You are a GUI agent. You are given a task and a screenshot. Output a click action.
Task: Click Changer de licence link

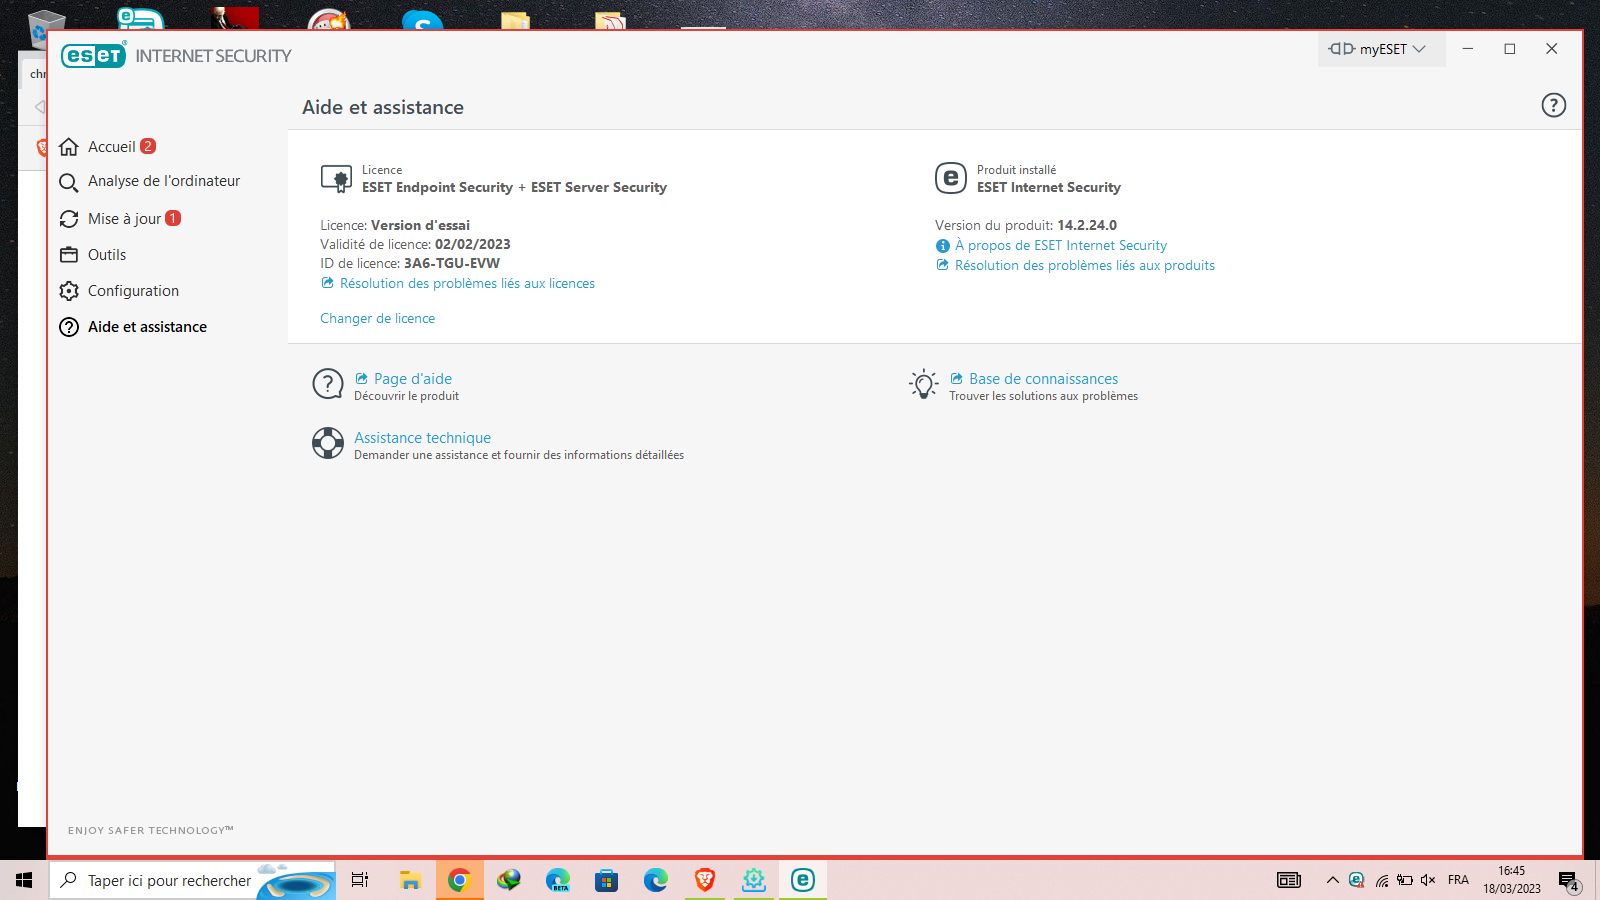tap(377, 319)
